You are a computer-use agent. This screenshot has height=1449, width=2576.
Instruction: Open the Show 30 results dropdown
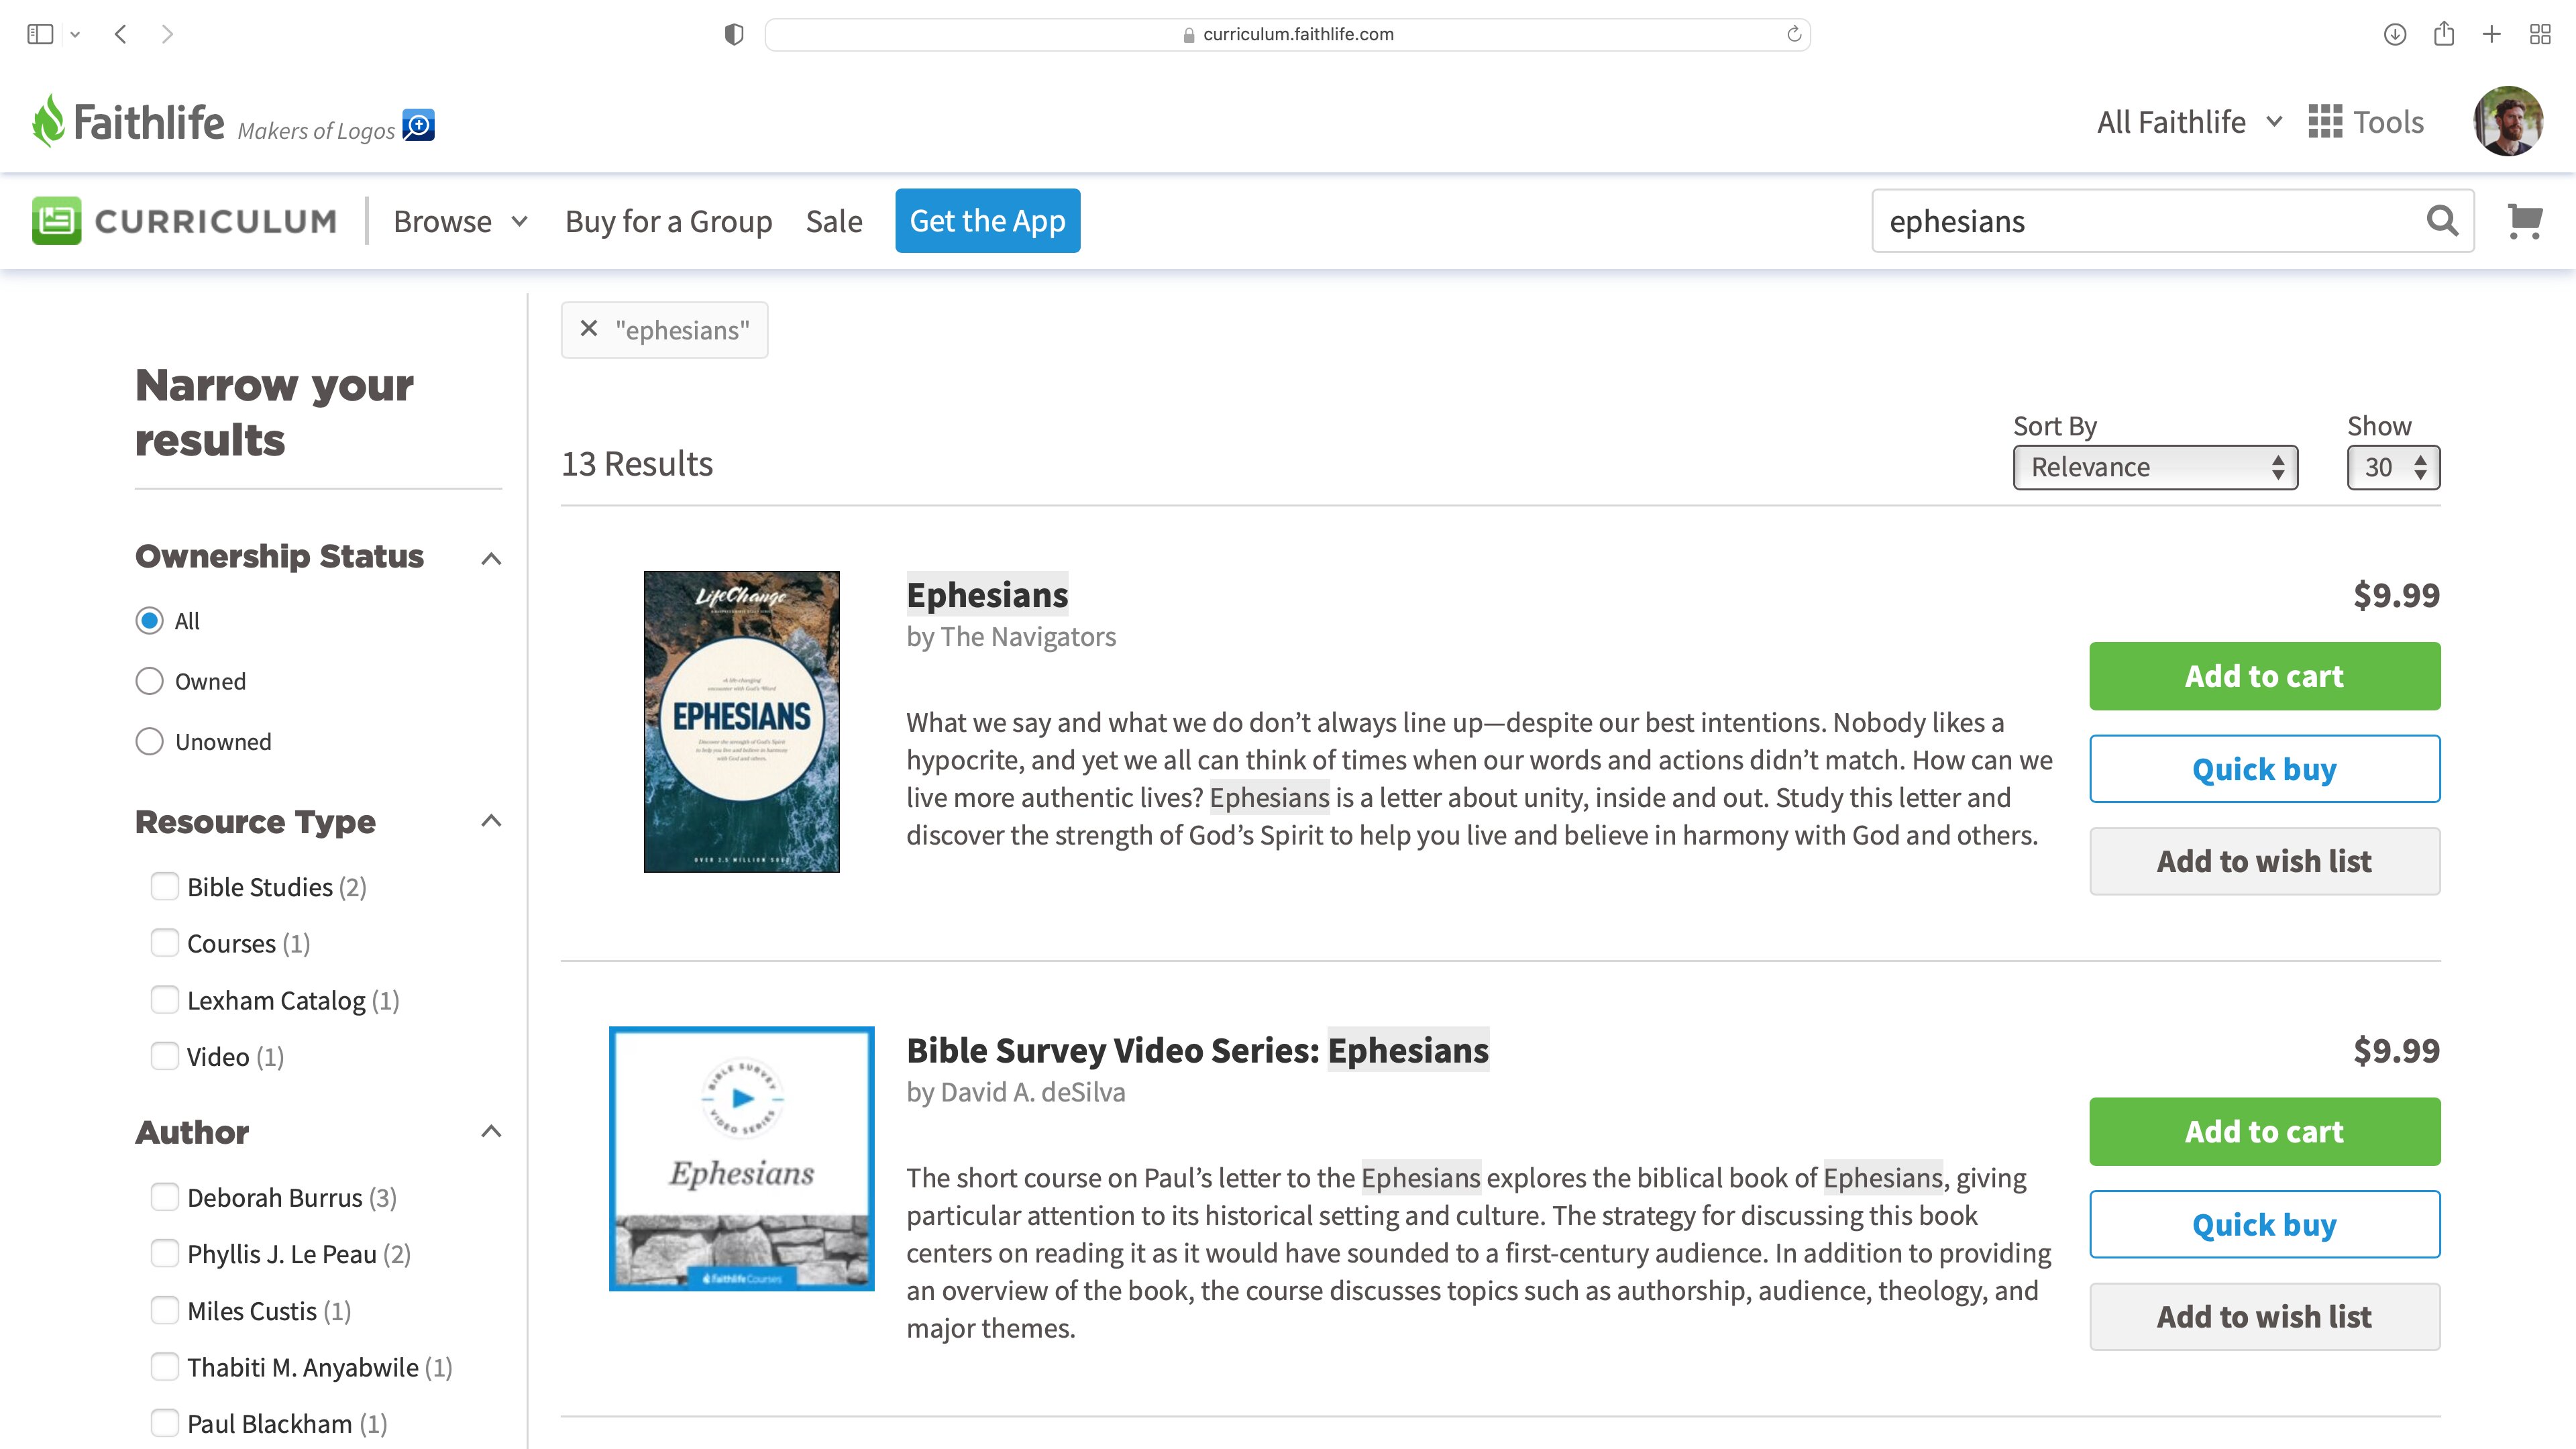point(2393,467)
